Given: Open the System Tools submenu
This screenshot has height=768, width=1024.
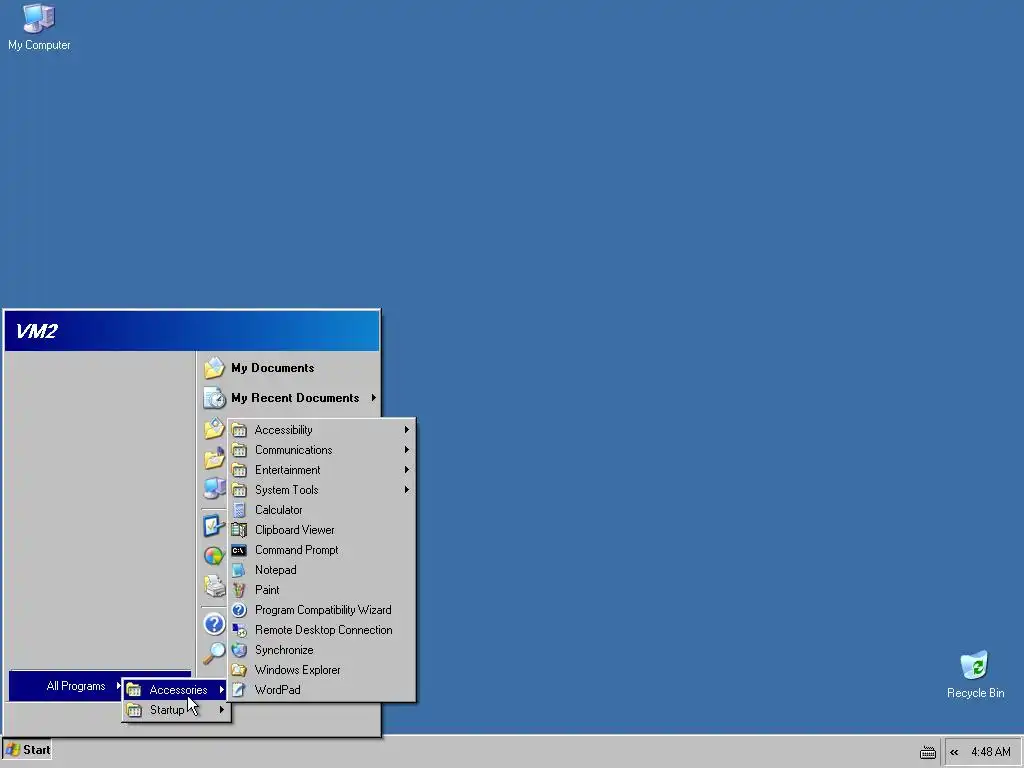Looking at the screenshot, I should (x=321, y=490).
